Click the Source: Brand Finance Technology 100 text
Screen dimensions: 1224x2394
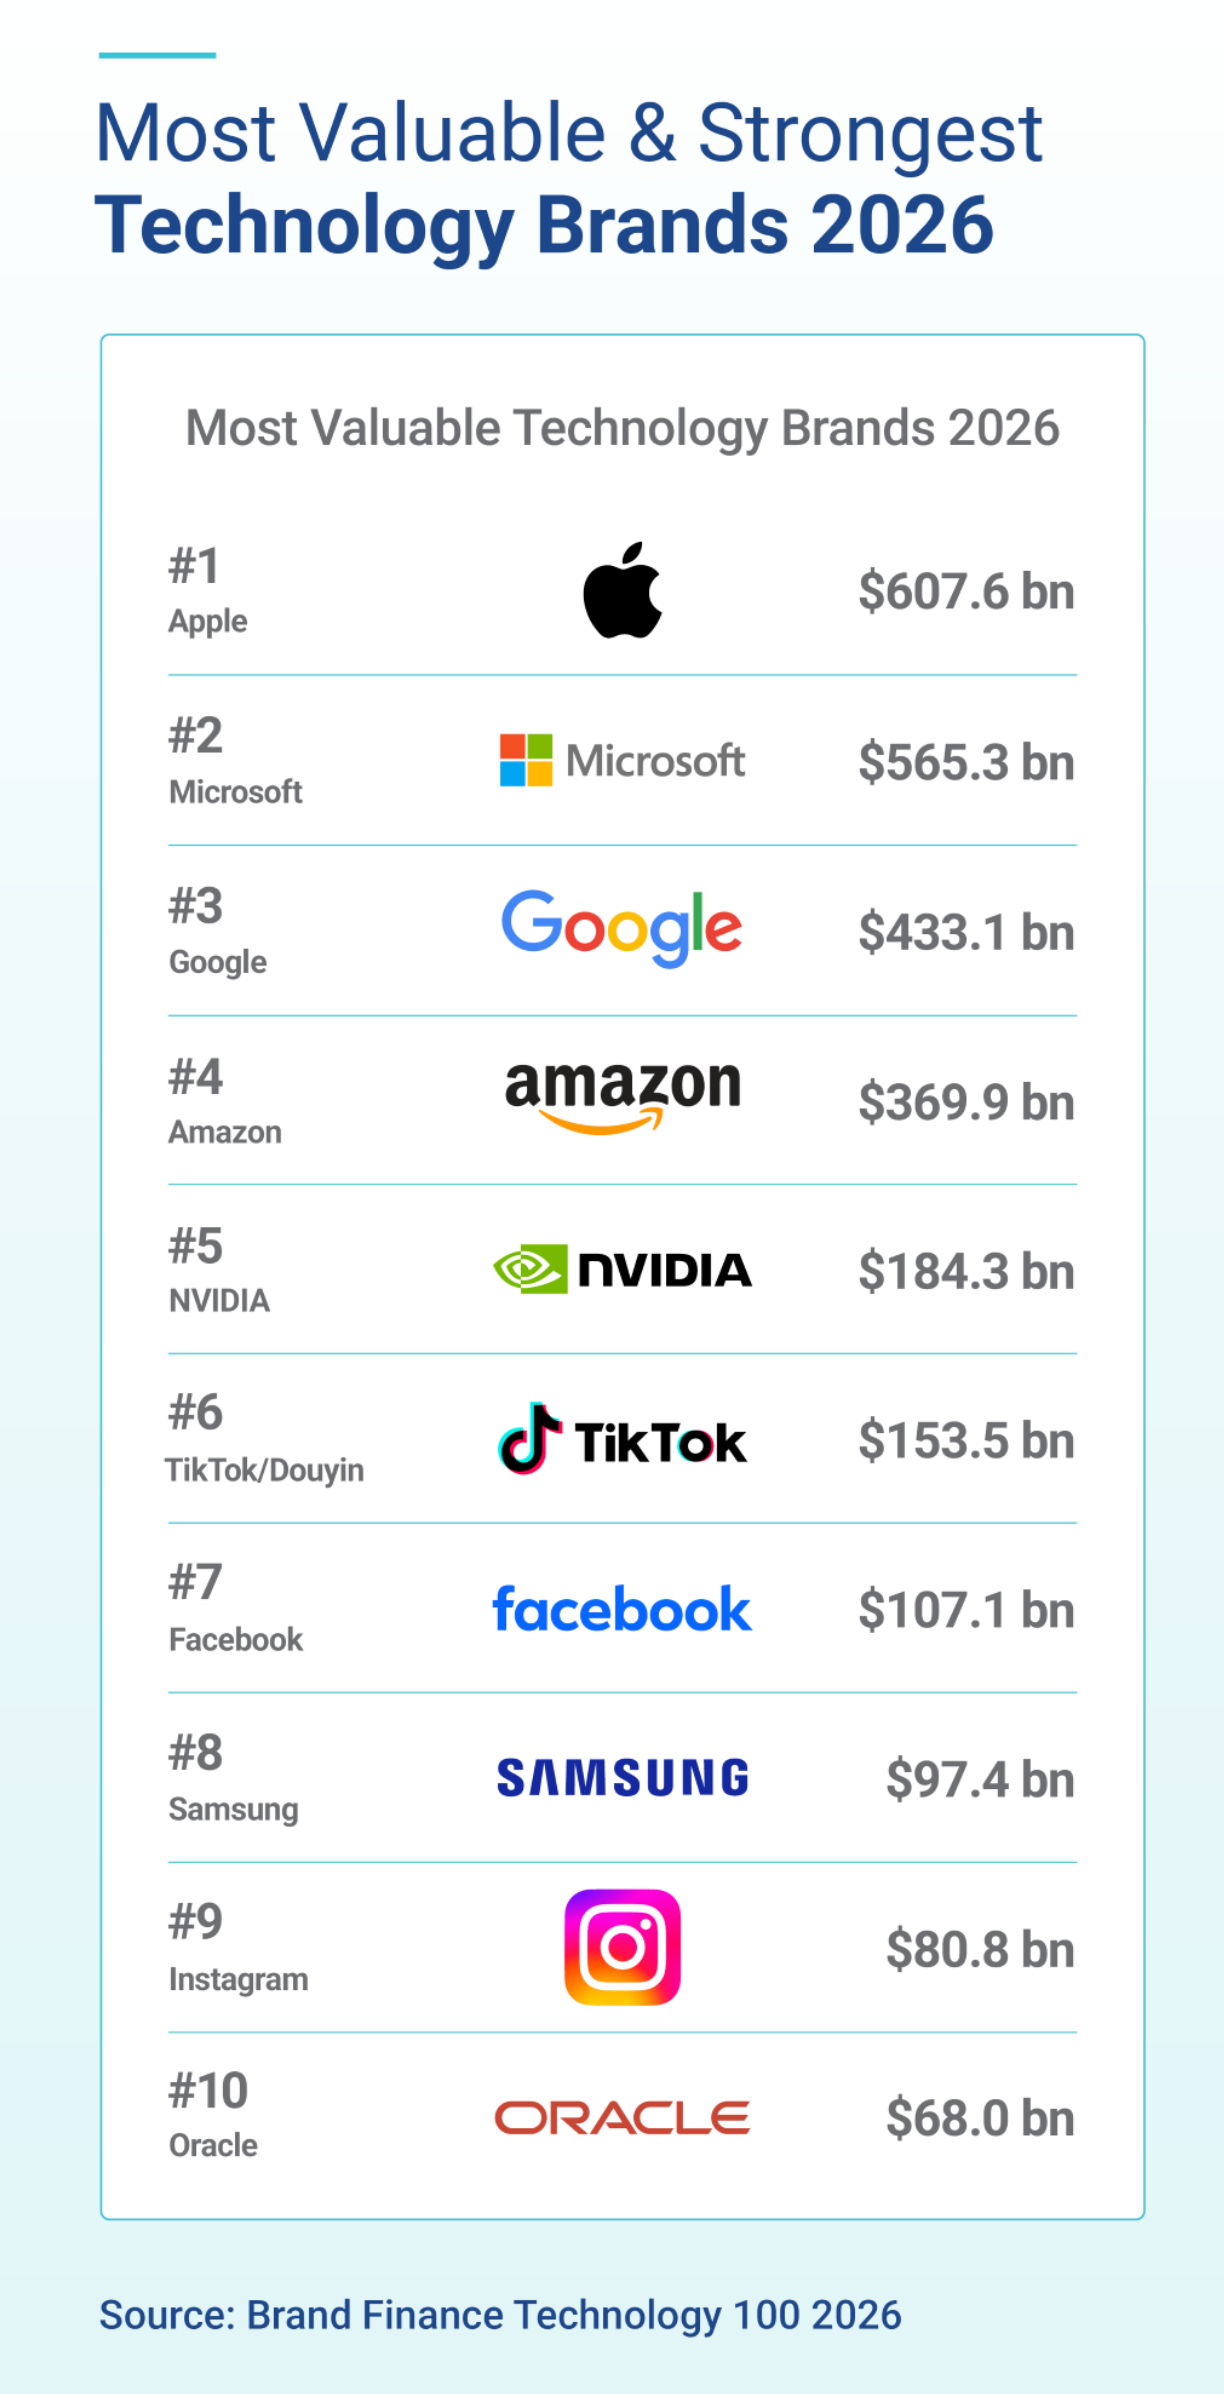(x=500, y=2315)
